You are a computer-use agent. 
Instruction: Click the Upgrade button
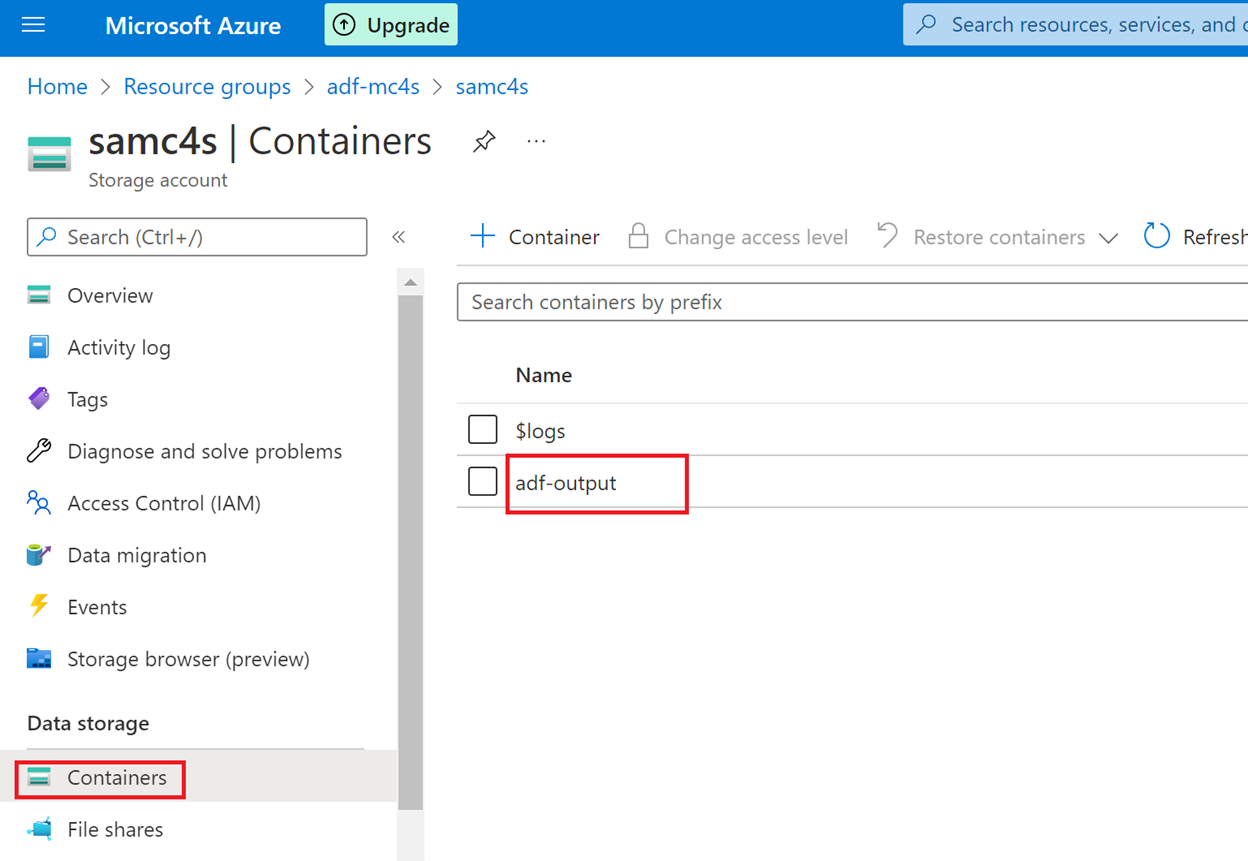coord(391,25)
